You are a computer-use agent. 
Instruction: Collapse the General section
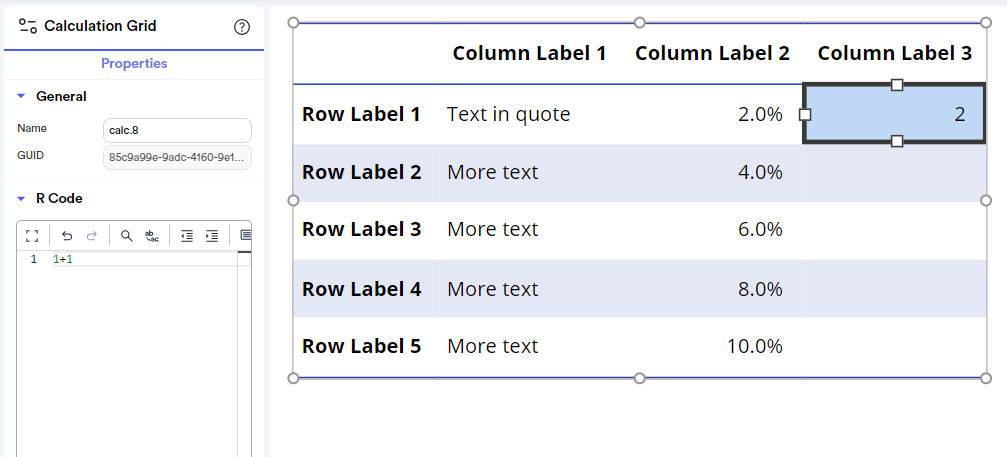pos(21,96)
